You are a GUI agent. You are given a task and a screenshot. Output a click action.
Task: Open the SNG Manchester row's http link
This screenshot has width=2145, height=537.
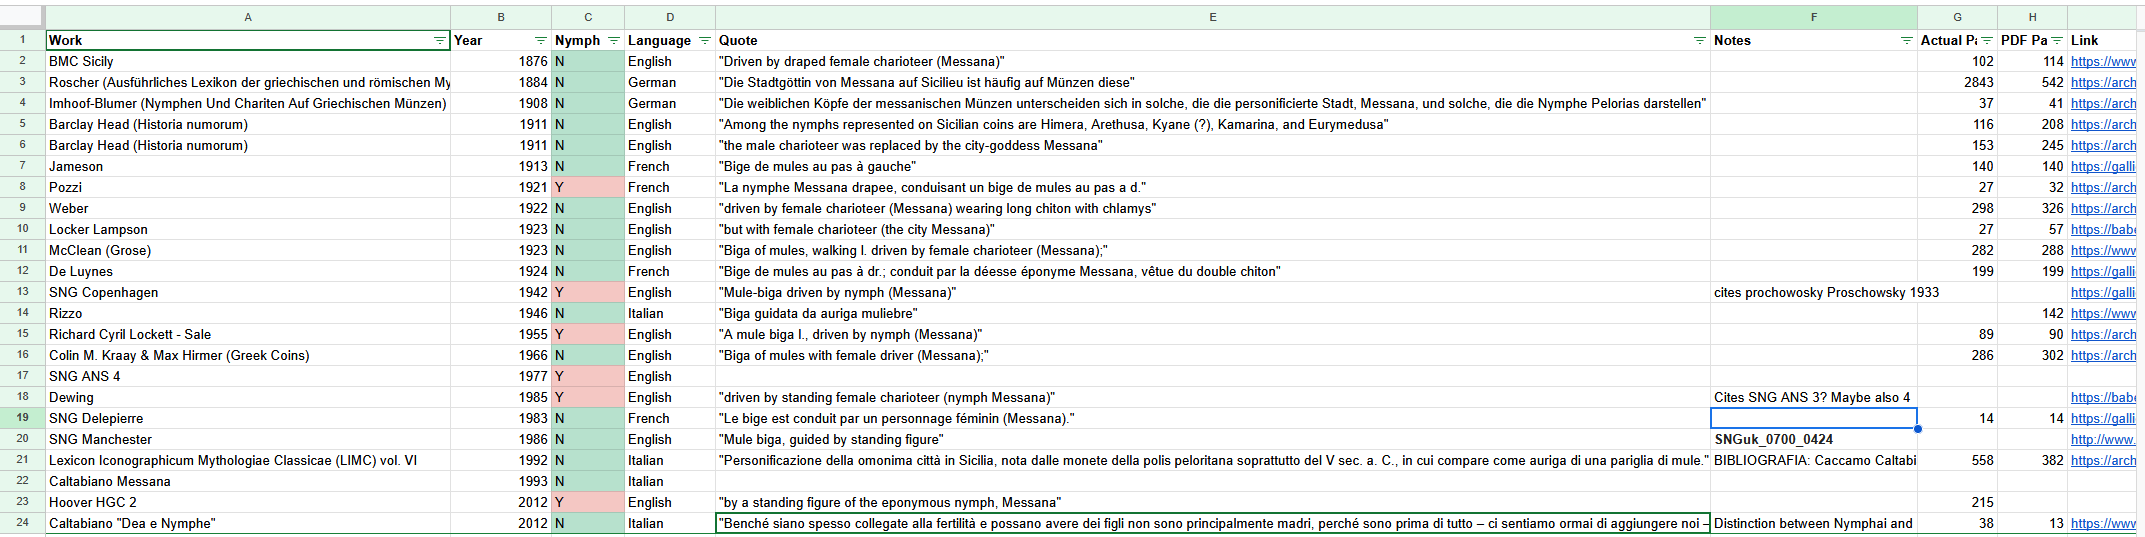[2102, 440]
